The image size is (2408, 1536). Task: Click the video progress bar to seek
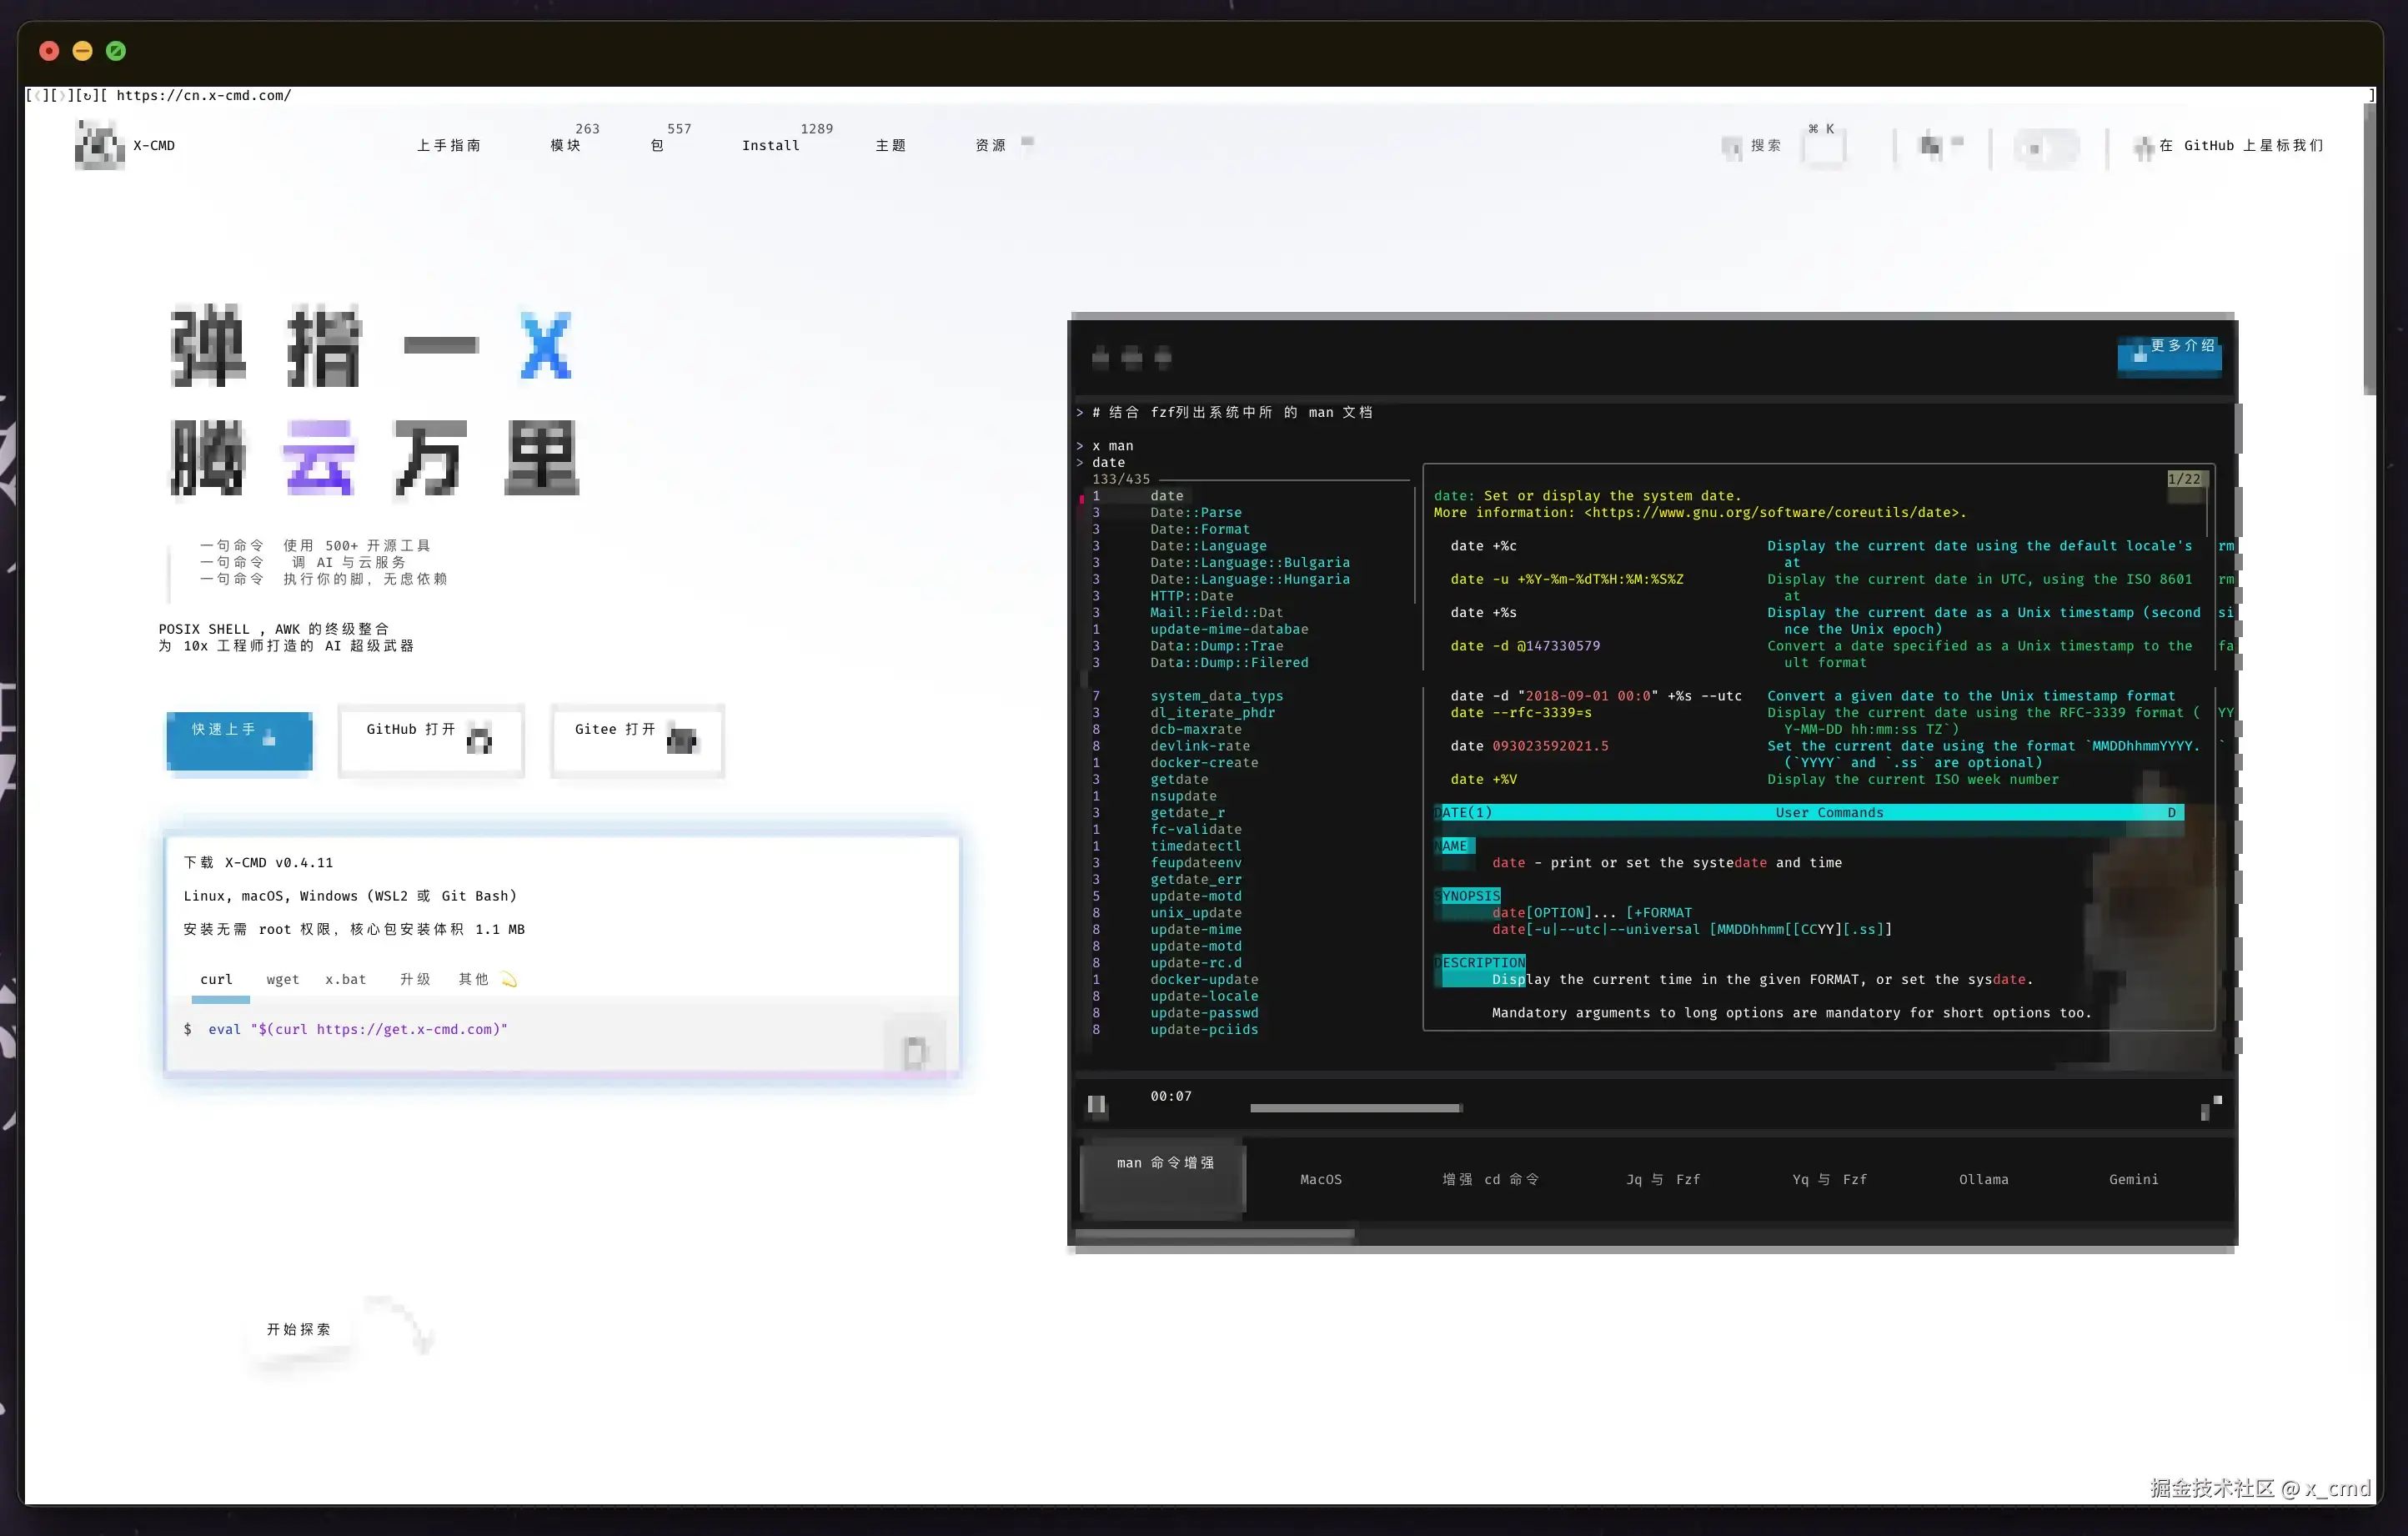1356,1108
